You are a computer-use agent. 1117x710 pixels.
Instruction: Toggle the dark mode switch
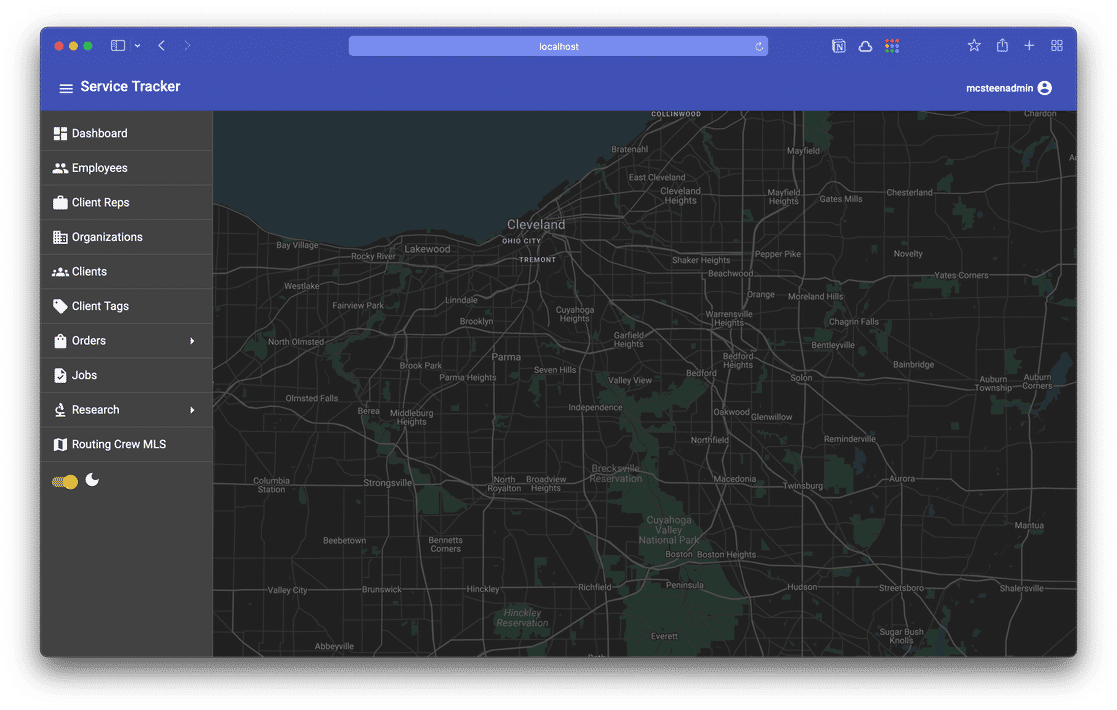coord(66,482)
